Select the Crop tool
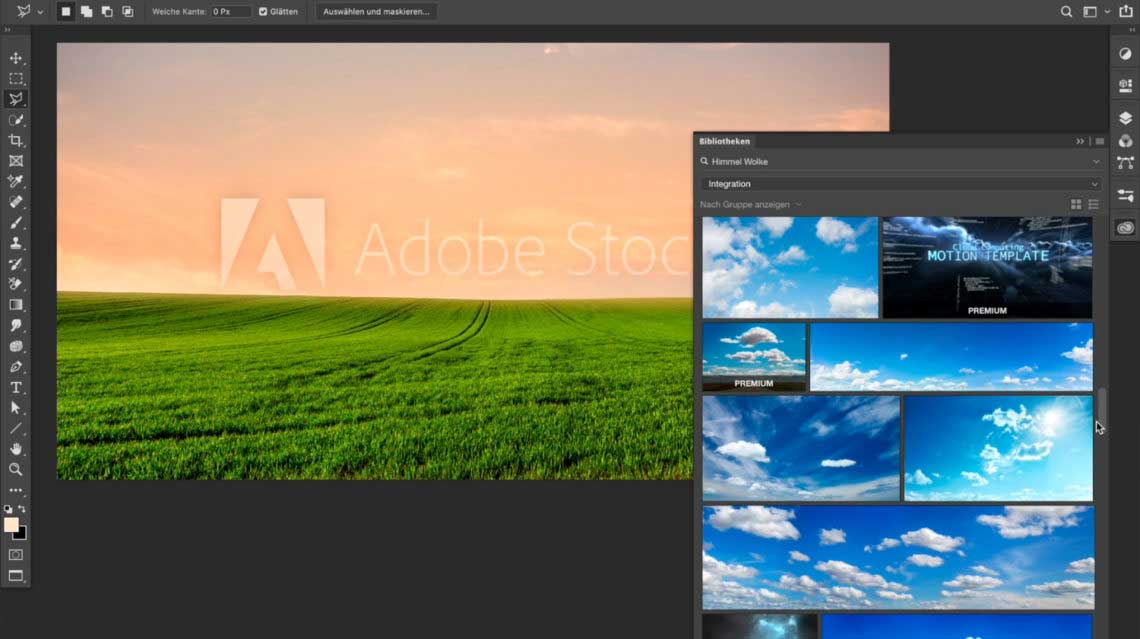 click(x=16, y=141)
